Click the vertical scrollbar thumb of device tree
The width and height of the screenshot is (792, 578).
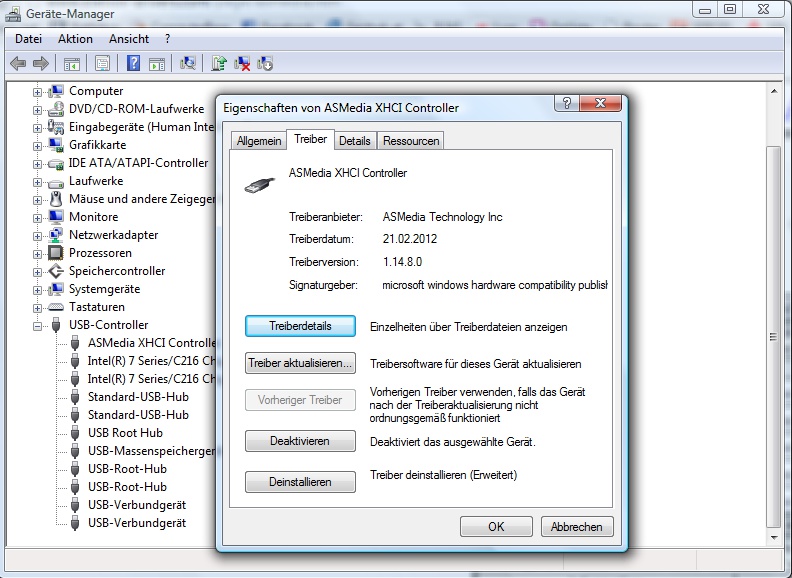(x=773, y=336)
